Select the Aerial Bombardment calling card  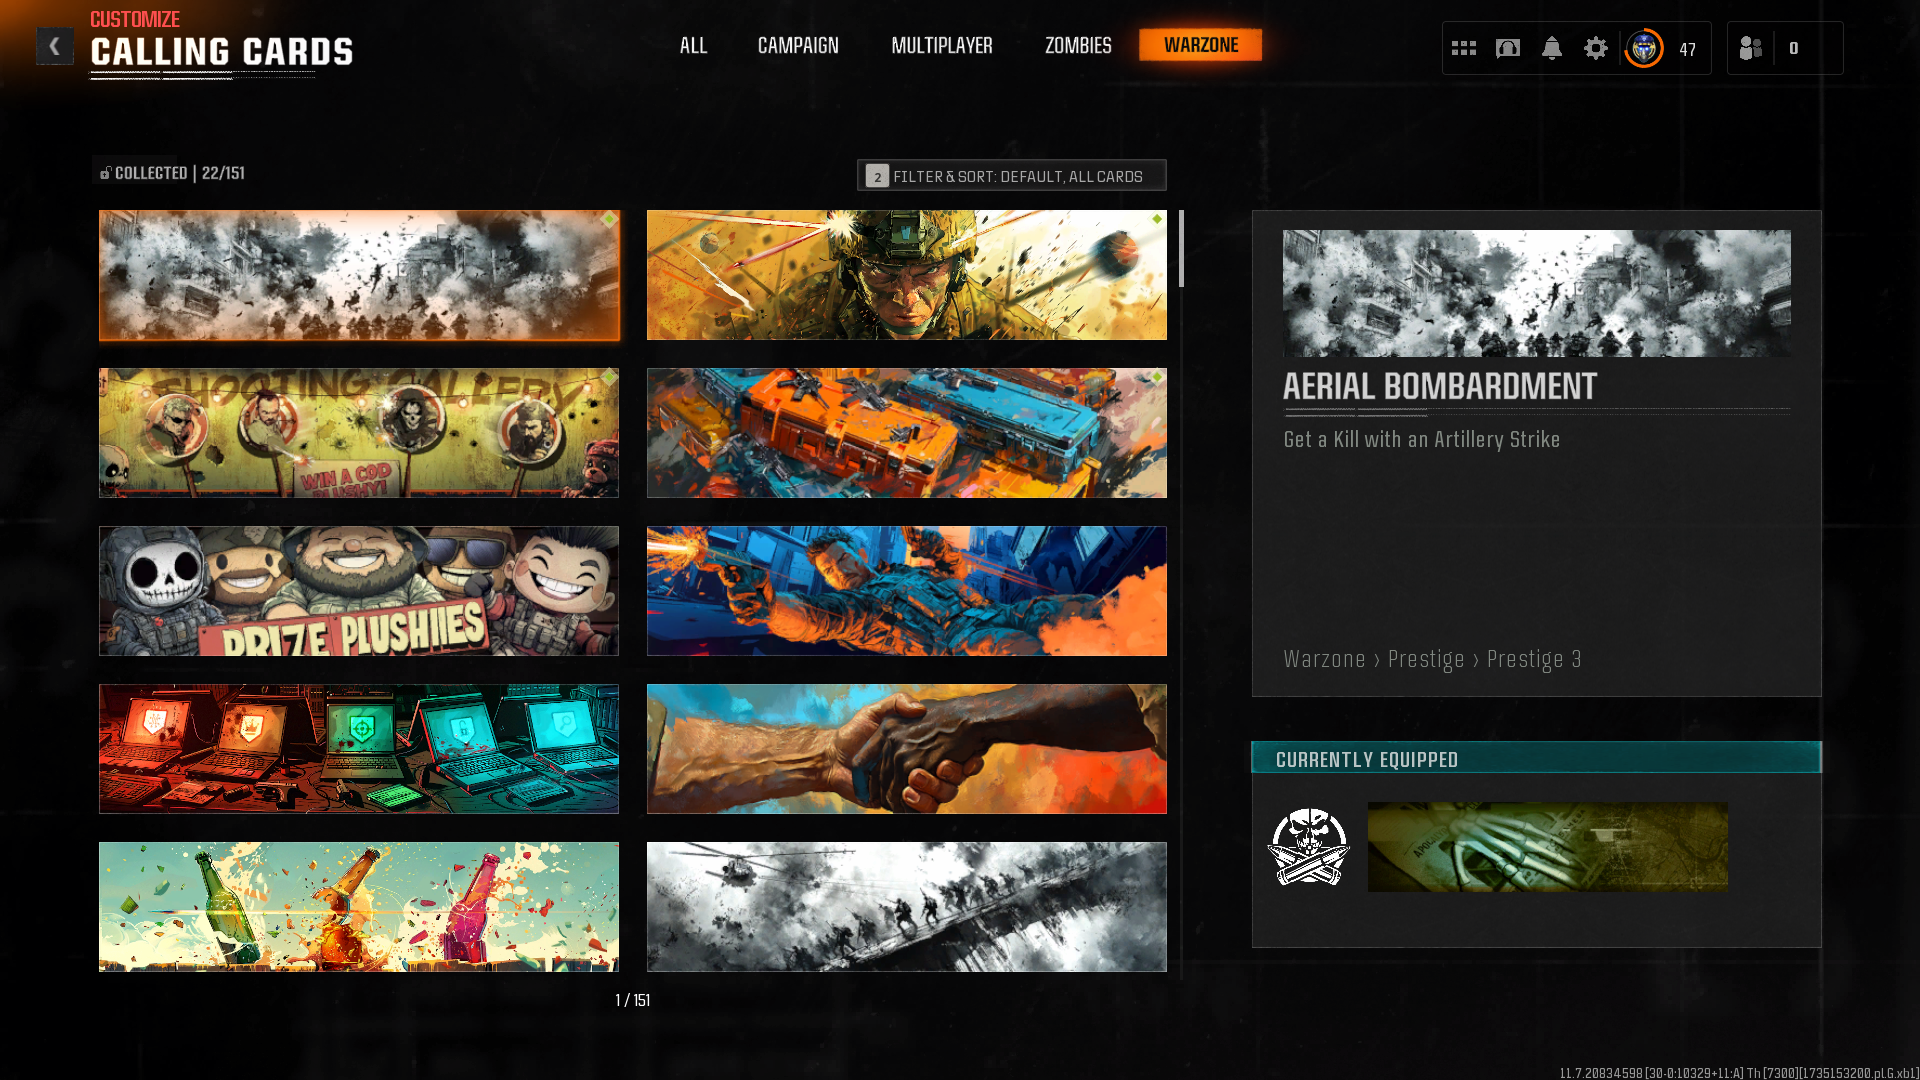359,275
